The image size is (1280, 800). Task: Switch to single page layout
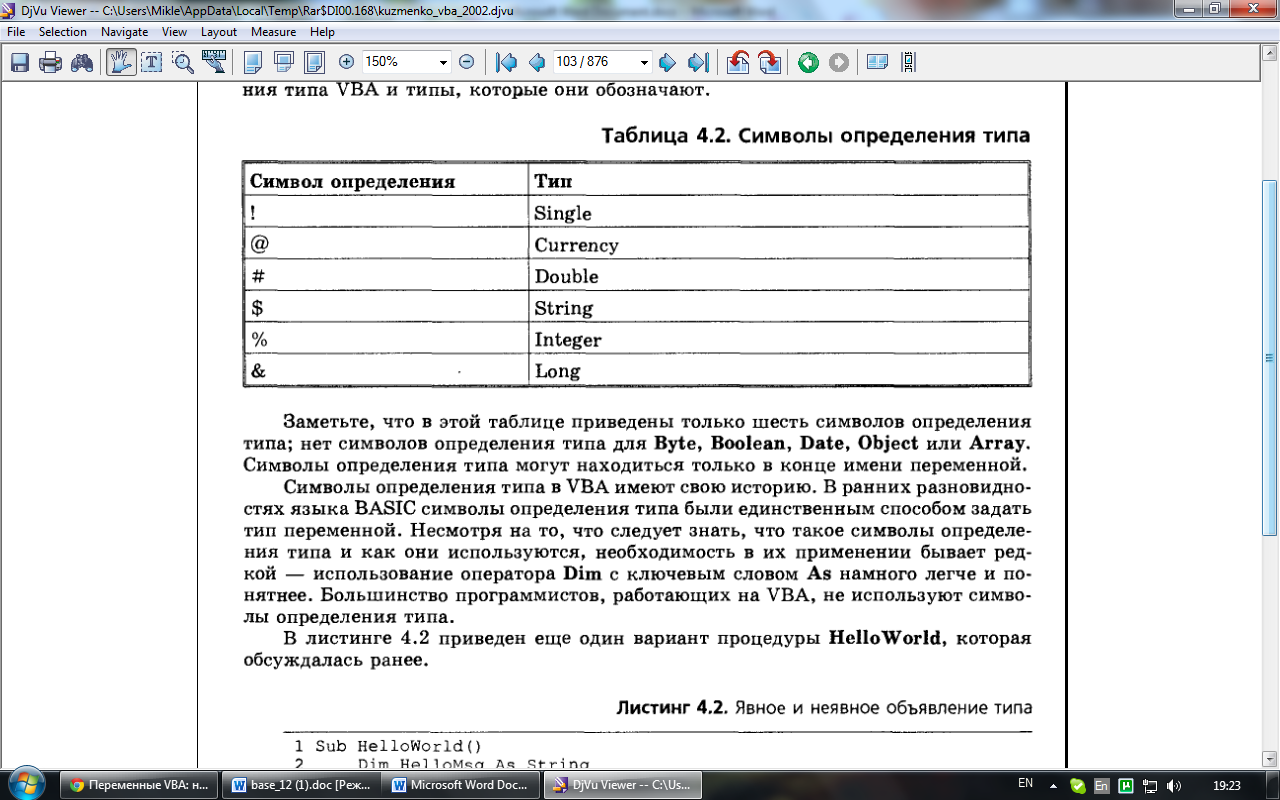click(x=252, y=62)
